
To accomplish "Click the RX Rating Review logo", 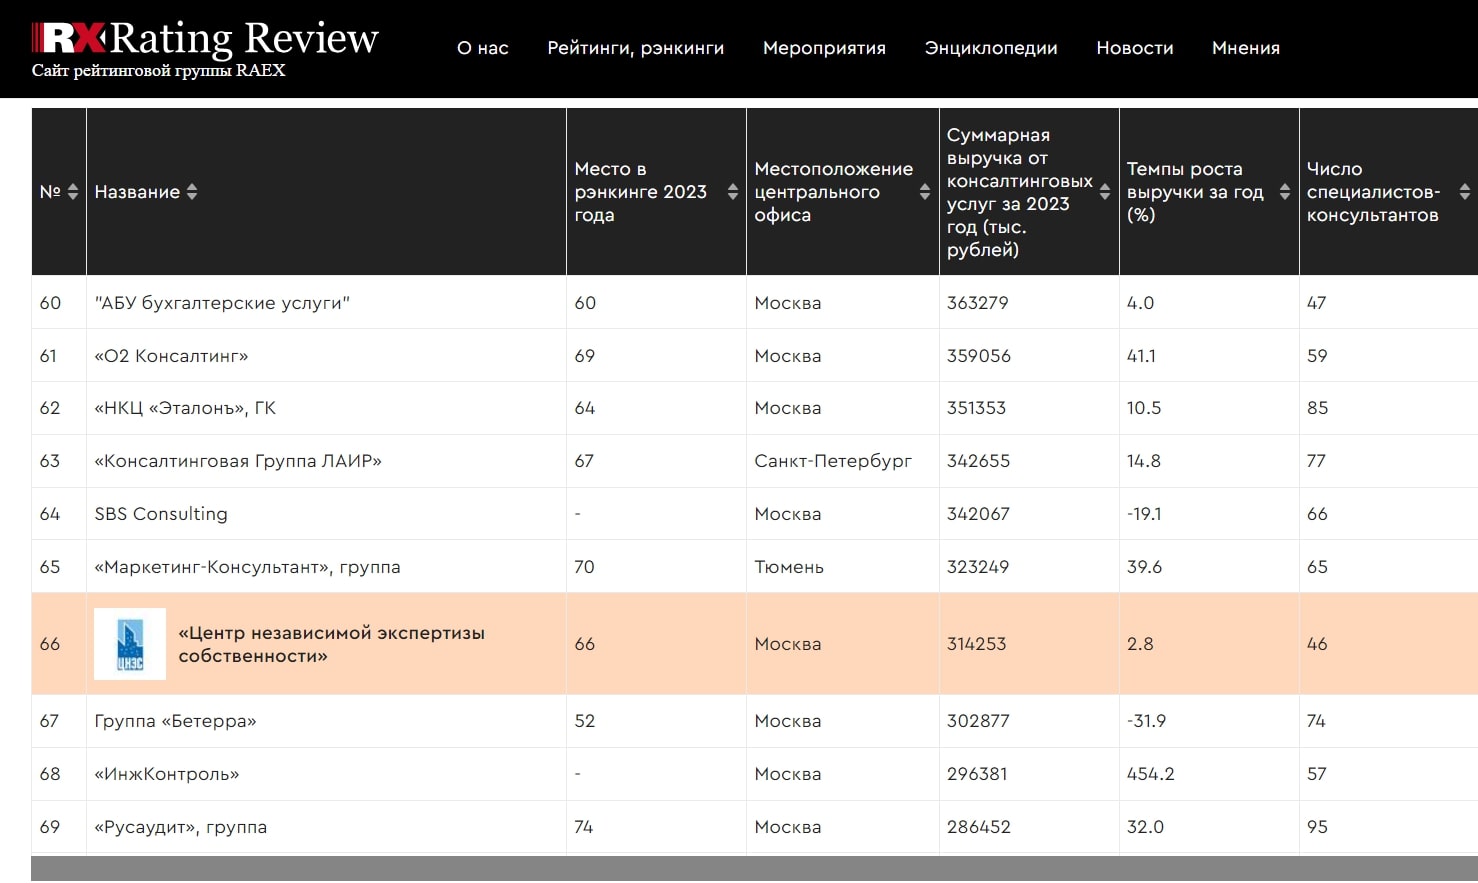I will [x=205, y=39].
